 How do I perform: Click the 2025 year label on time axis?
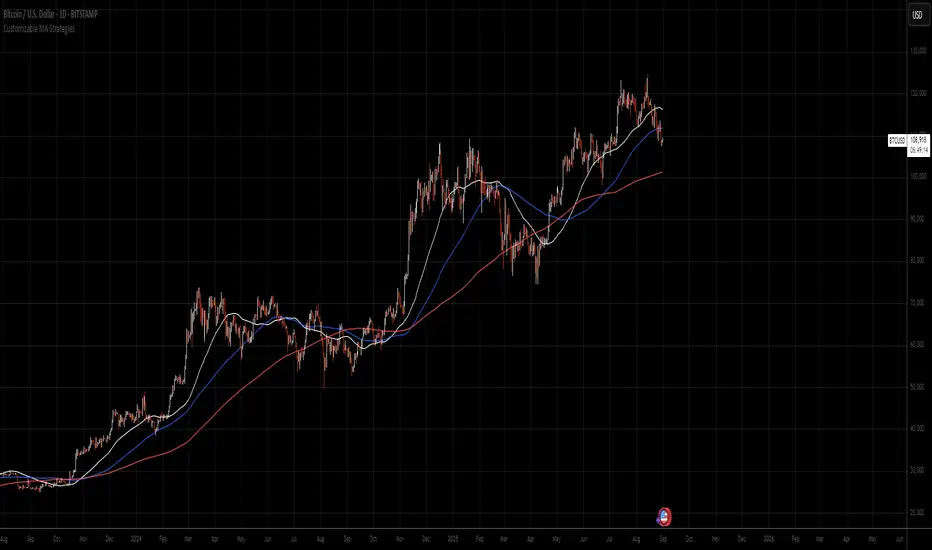coord(453,539)
